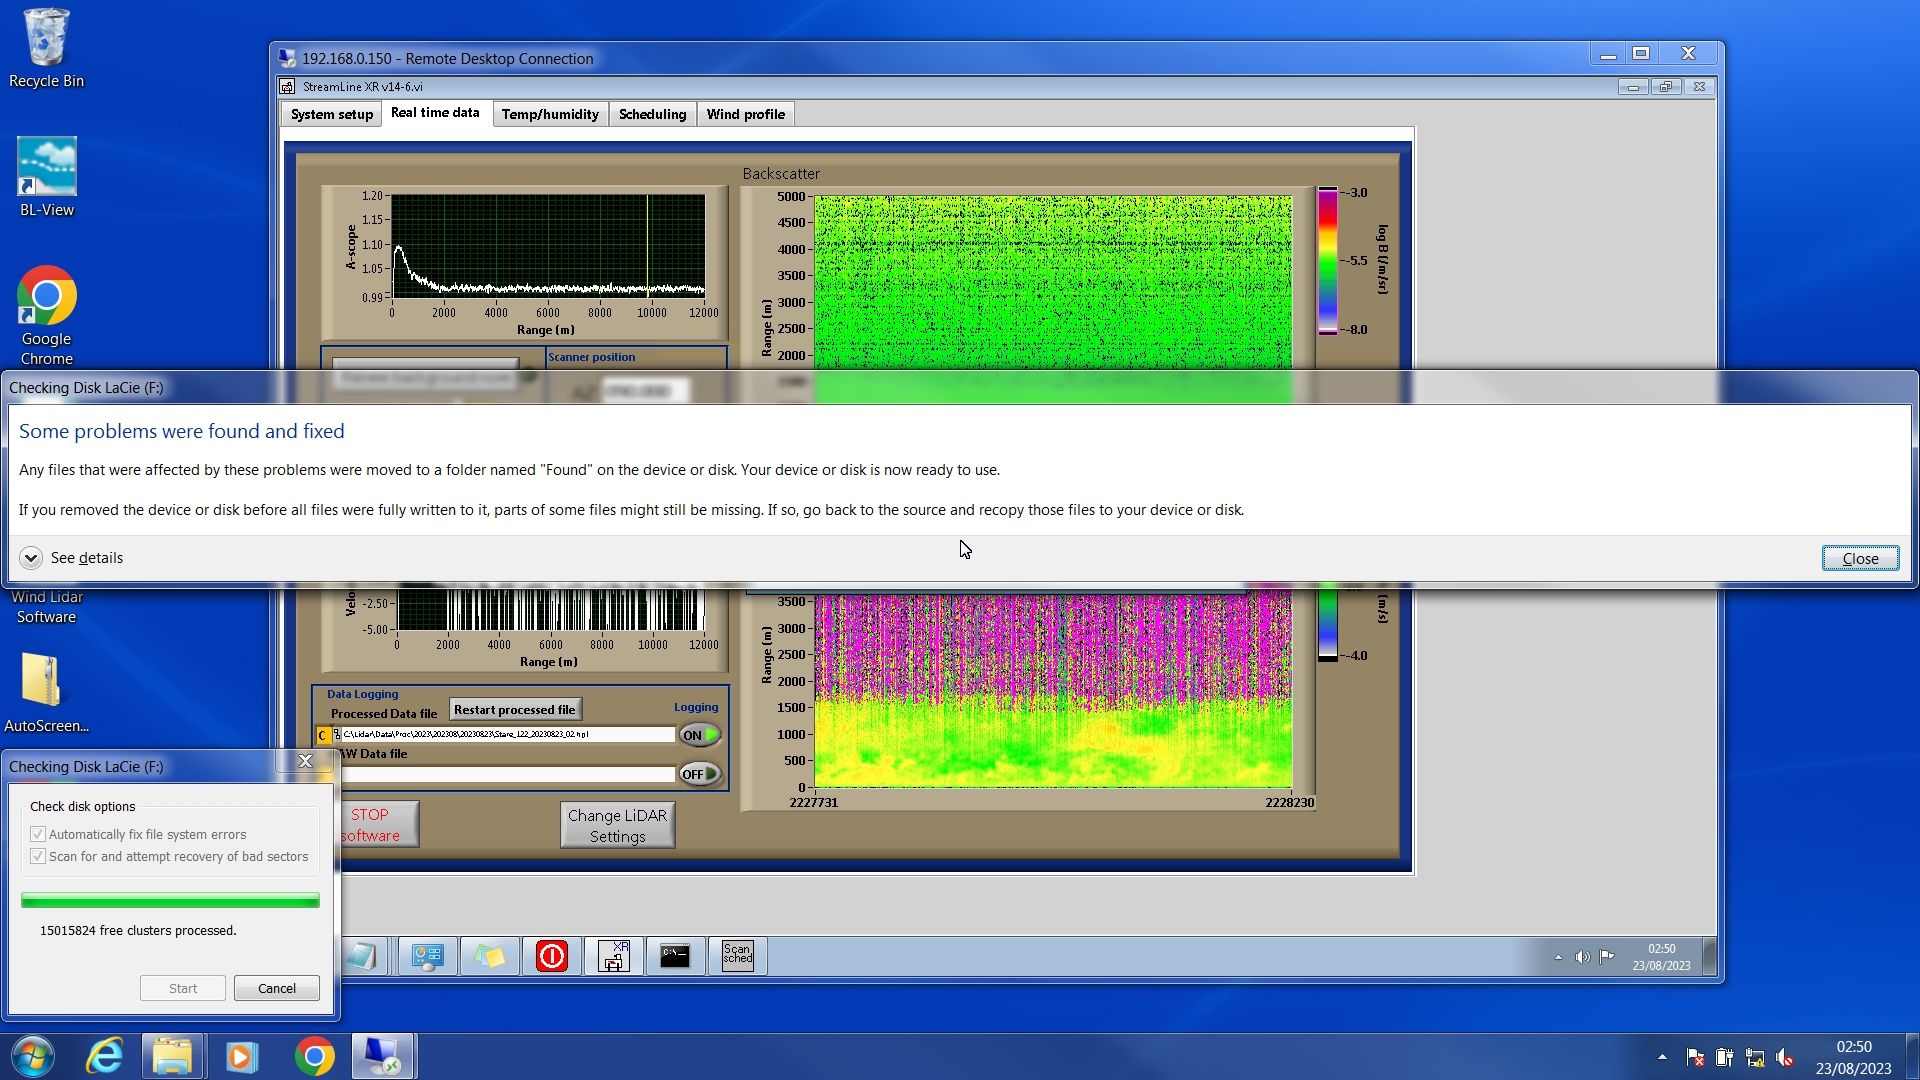The height and width of the screenshot is (1080, 1920).
Task: Click the volume icon in remote tray
Action: (1582, 956)
